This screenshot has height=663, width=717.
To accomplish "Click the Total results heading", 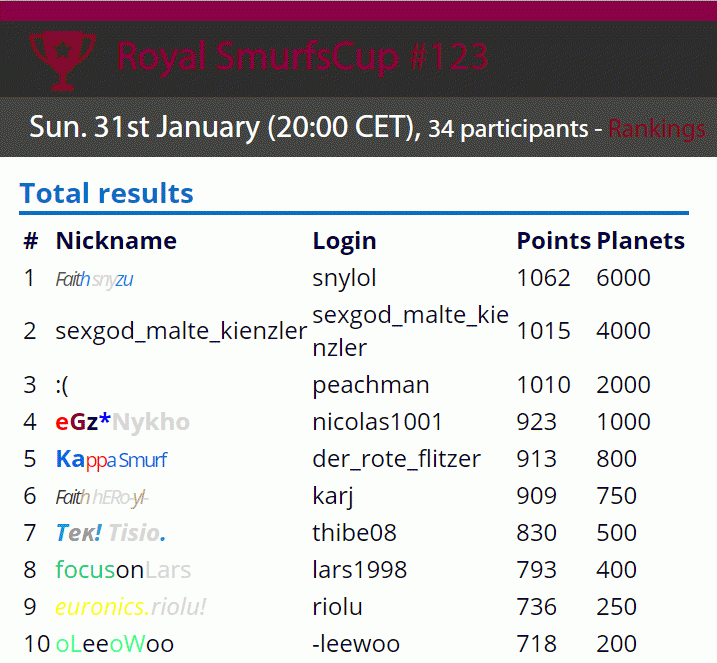I will (107, 193).
